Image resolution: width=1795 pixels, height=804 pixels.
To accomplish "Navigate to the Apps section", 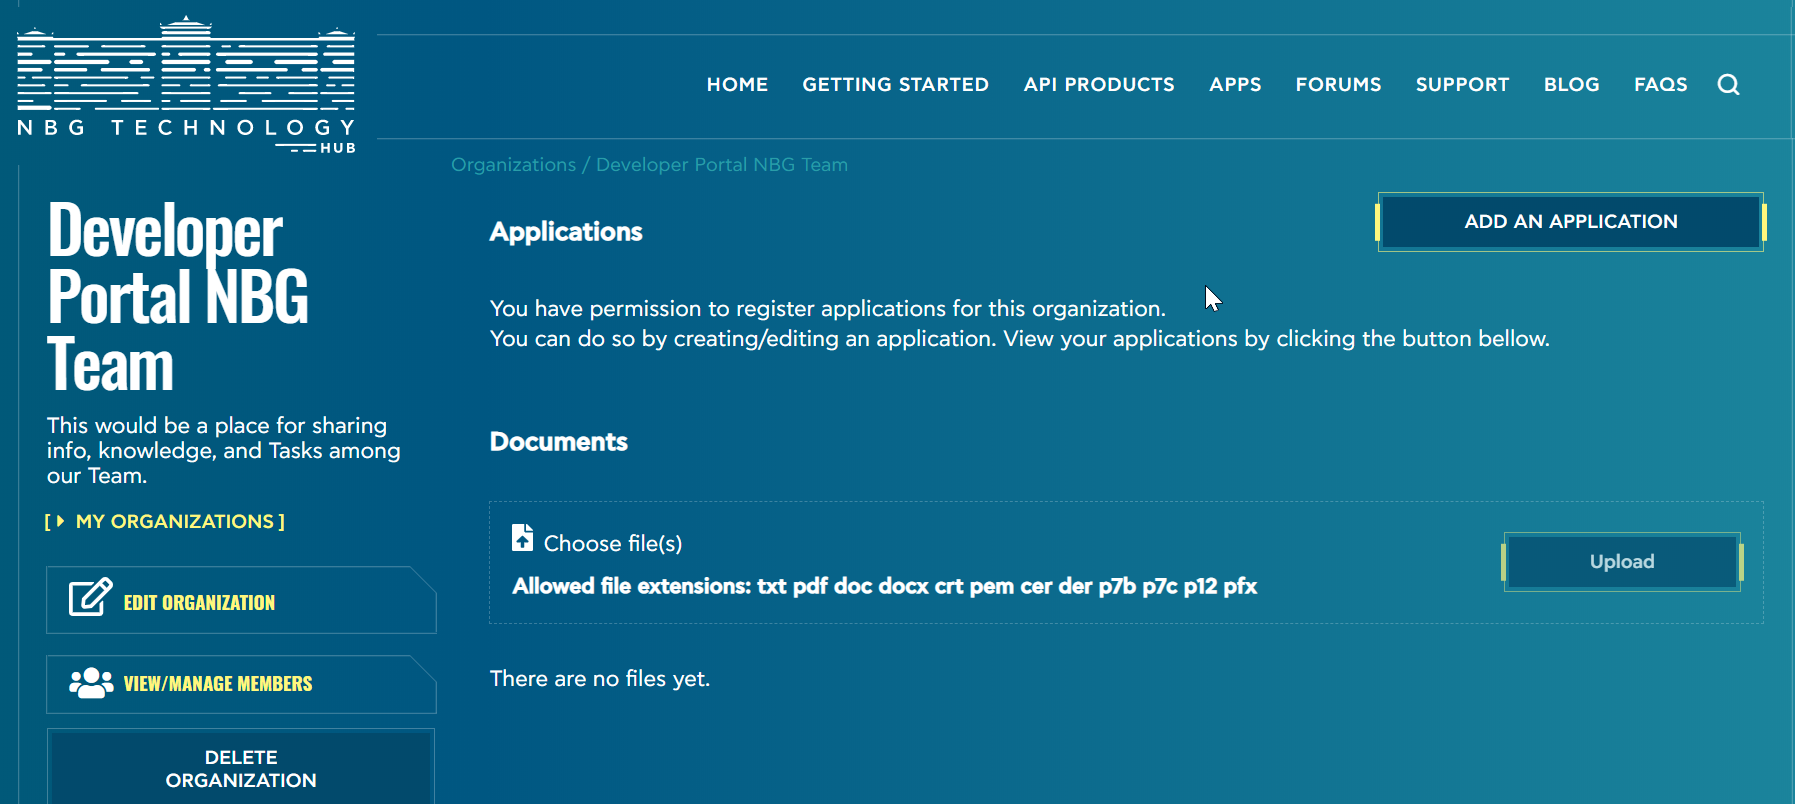I will coord(1235,85).
